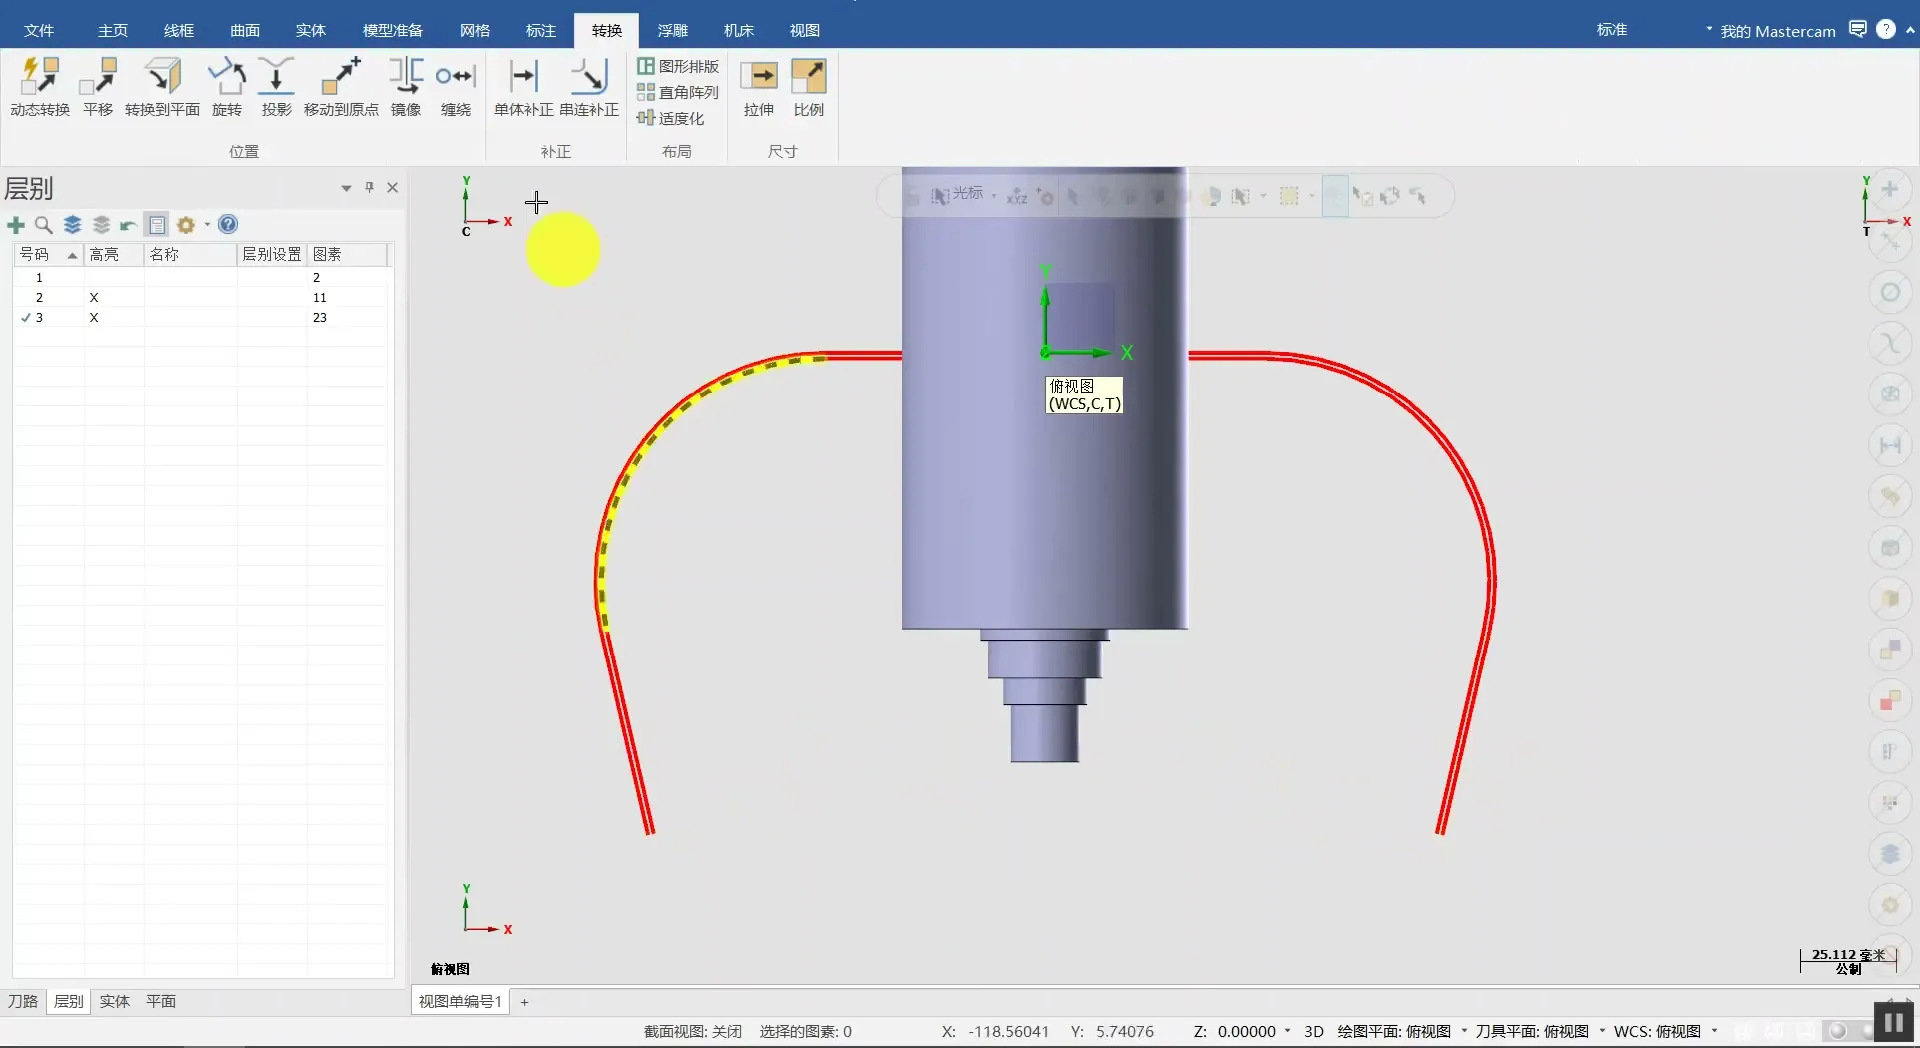The width and height of the screenshot is (1920, 1048).
Task: Click the 图形排版 layout button
Action: pos(678,66)
